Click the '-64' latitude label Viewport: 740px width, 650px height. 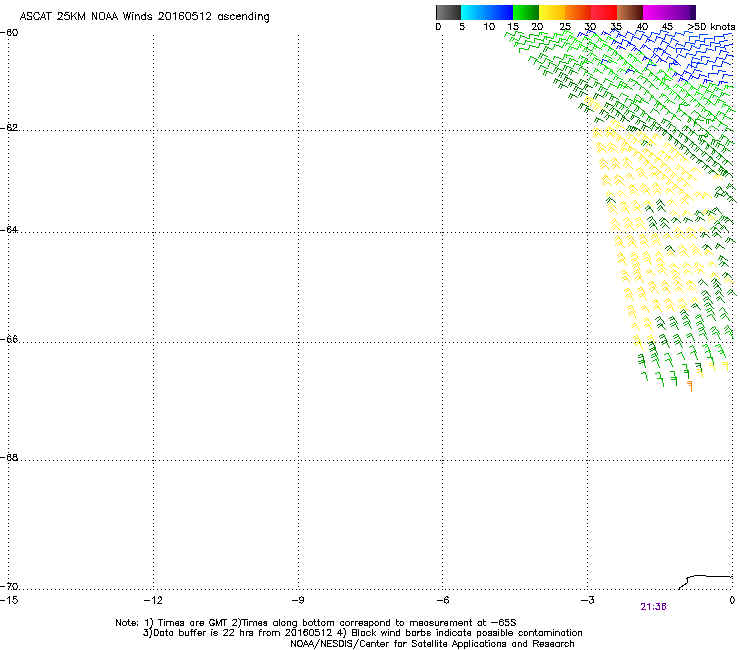9,230
